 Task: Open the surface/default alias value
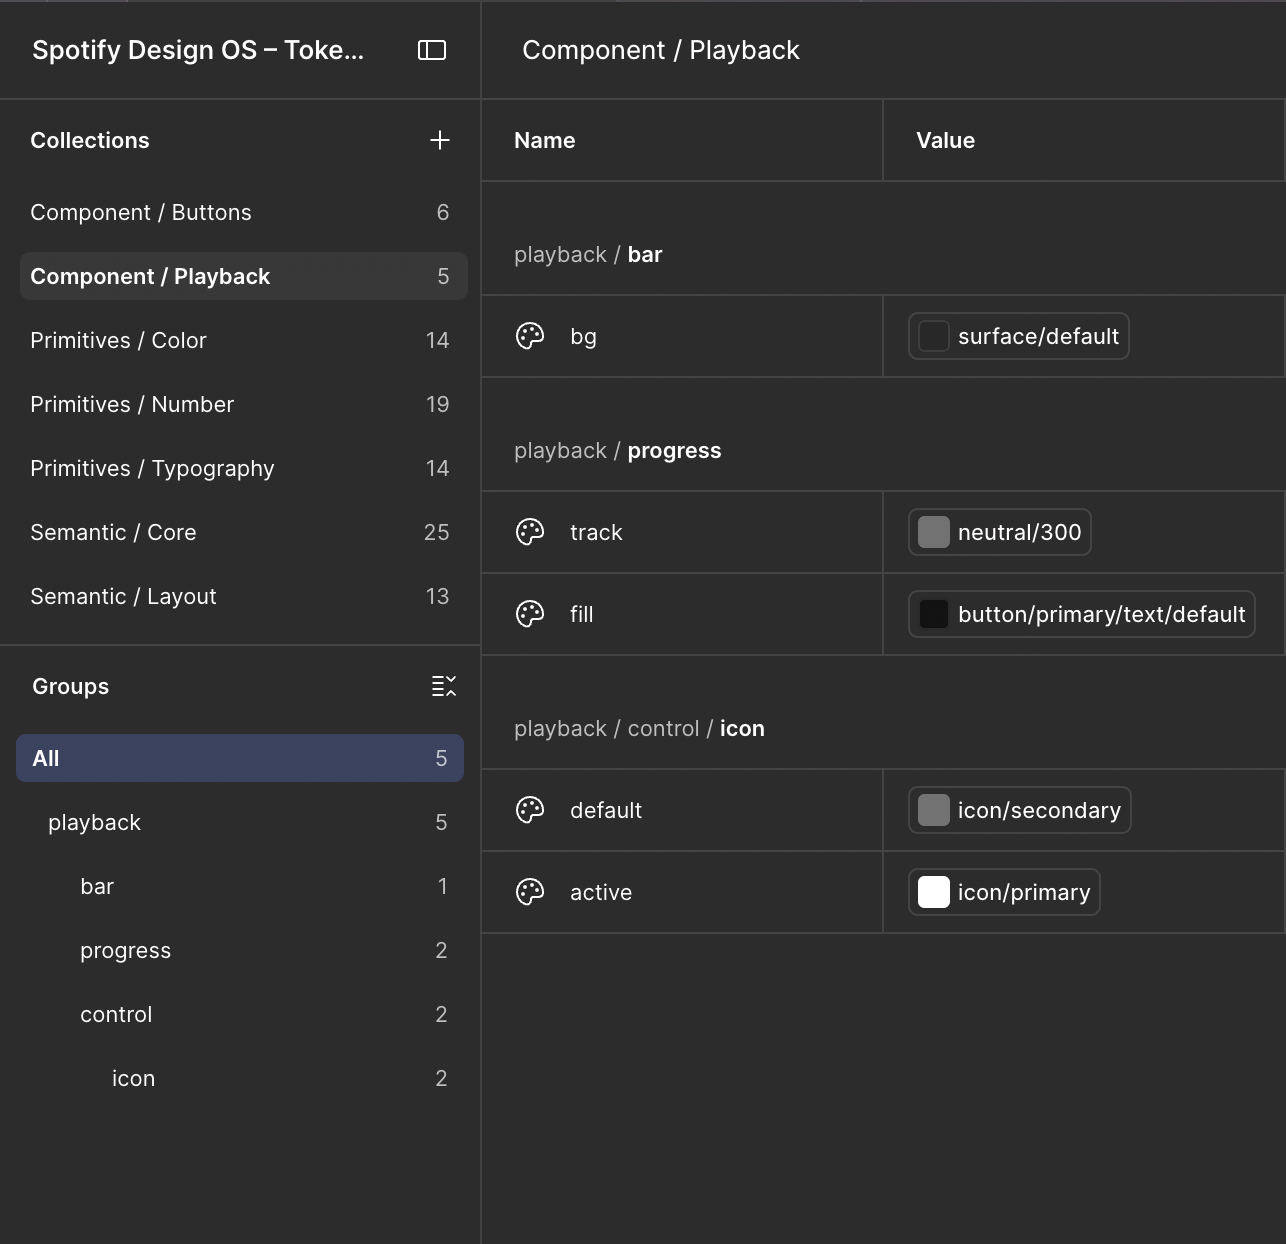point(1019,336)
